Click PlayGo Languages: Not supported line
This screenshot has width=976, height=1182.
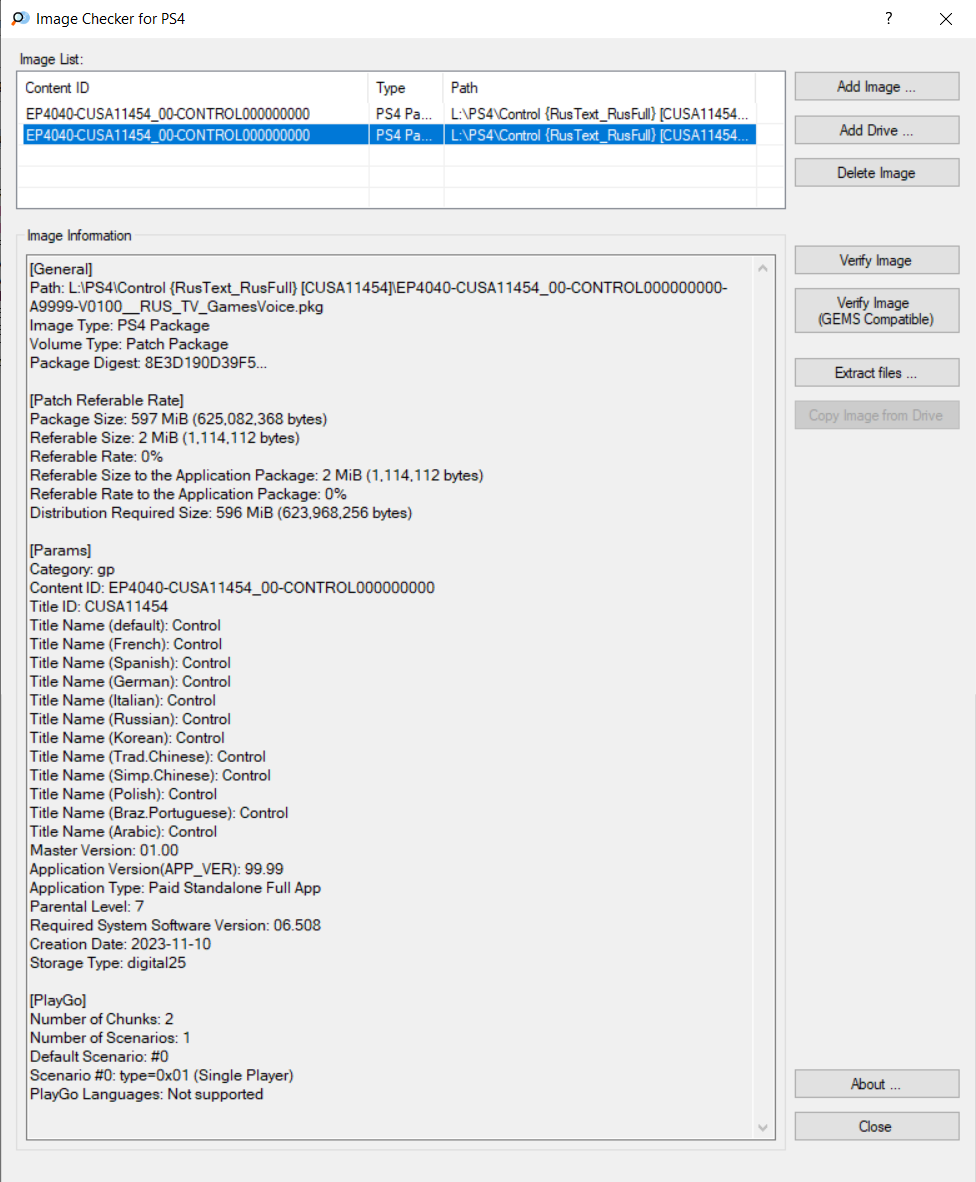(x=147, y=1094)
